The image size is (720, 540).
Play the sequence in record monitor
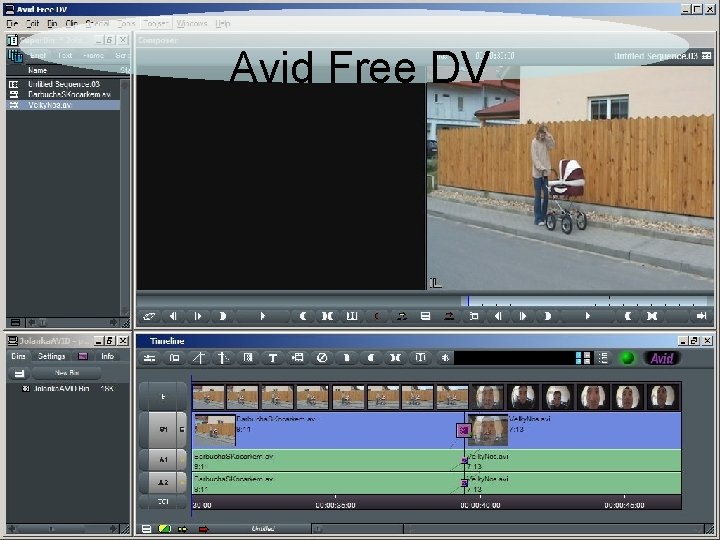point(587,316)
